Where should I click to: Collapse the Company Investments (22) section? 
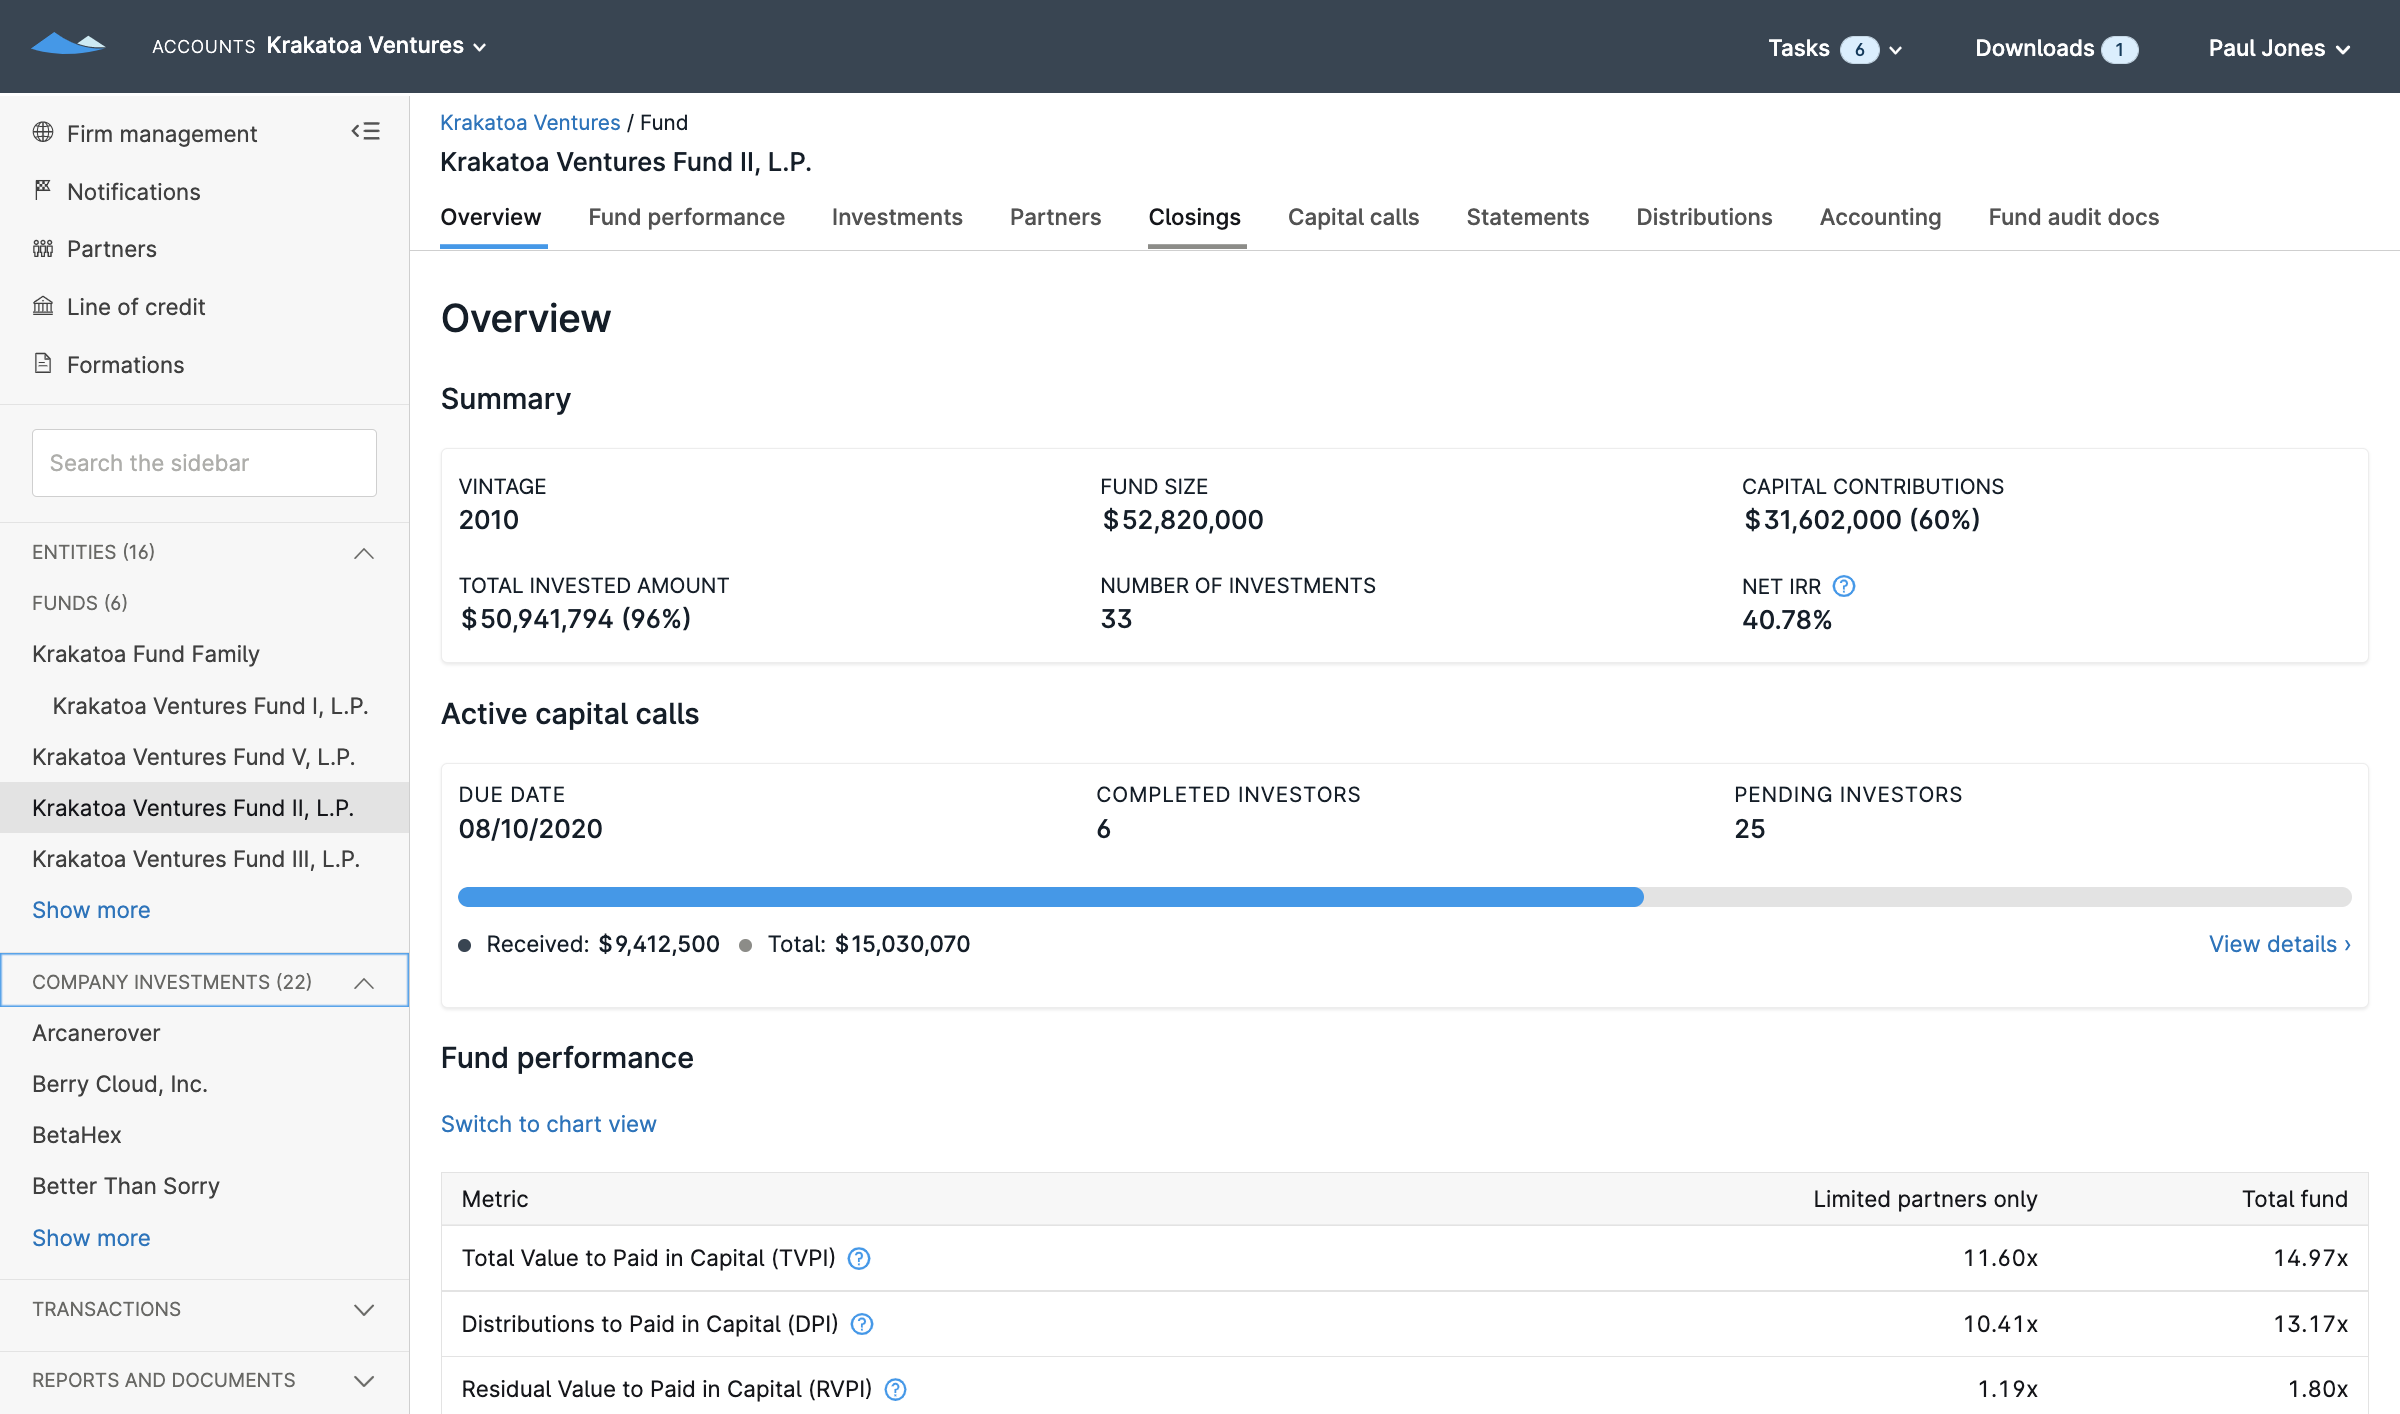204,981
